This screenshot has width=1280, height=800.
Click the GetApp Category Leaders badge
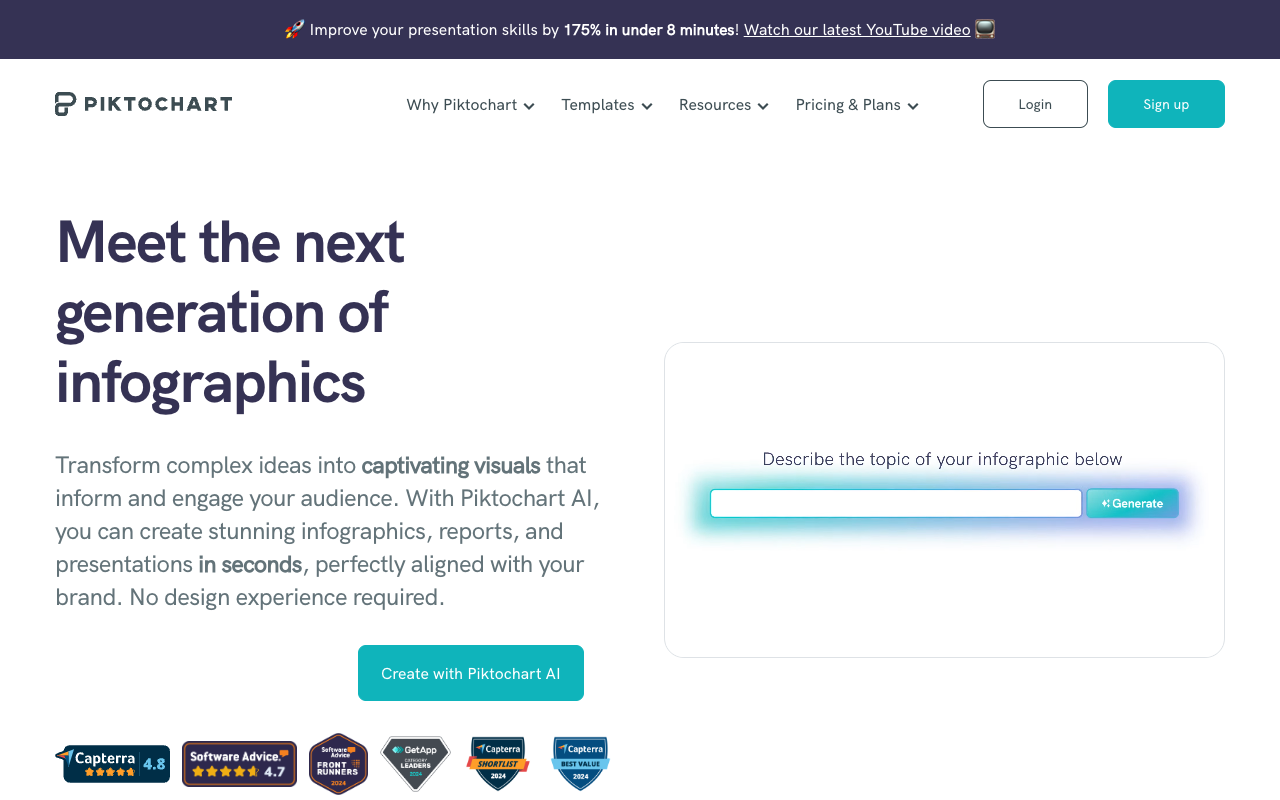click(x=415, y=763)
